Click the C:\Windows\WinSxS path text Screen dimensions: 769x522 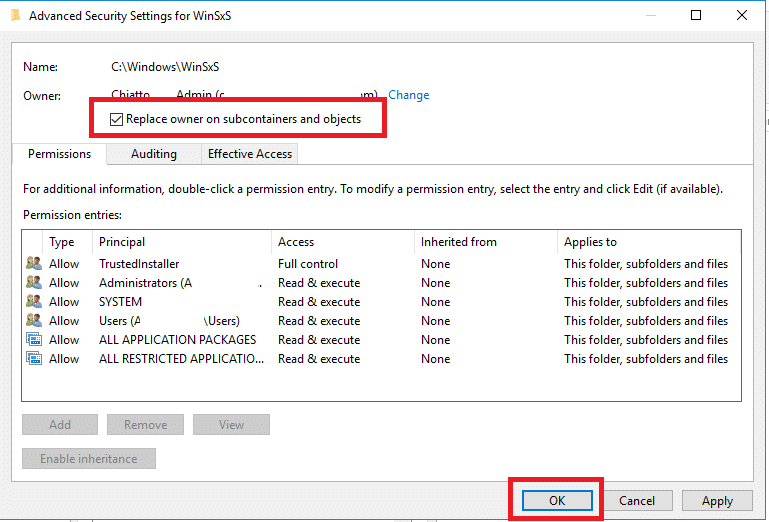[x=165, y=67]
